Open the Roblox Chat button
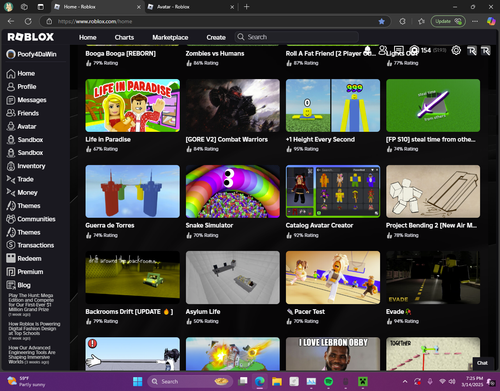500x391 pixels. (482, 363)
